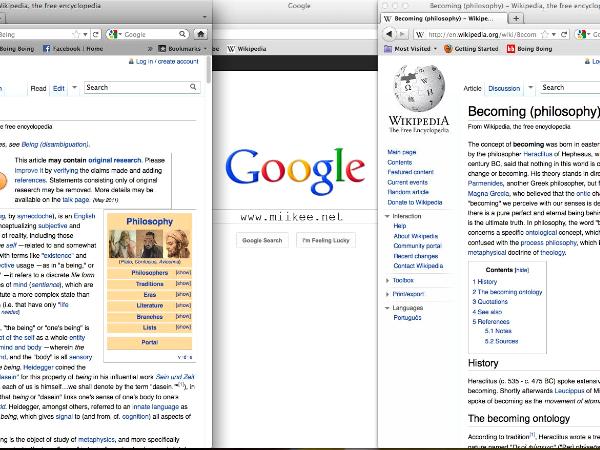Open the Recent changes sidebar link
The image size is (600, 450).
pyautogui.click(x=416, y=256)
